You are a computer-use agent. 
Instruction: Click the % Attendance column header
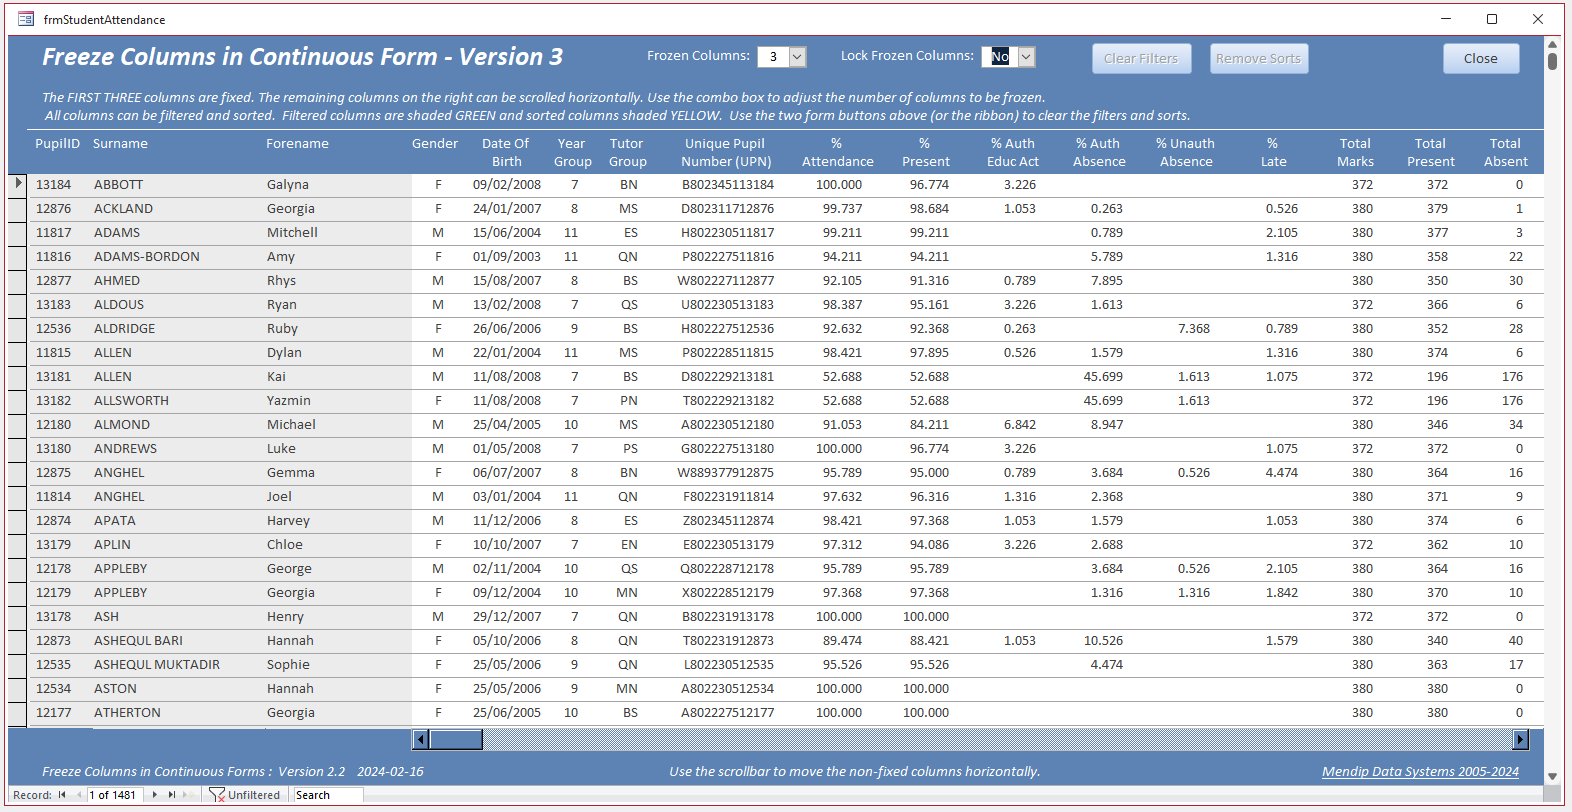(837, 152)
